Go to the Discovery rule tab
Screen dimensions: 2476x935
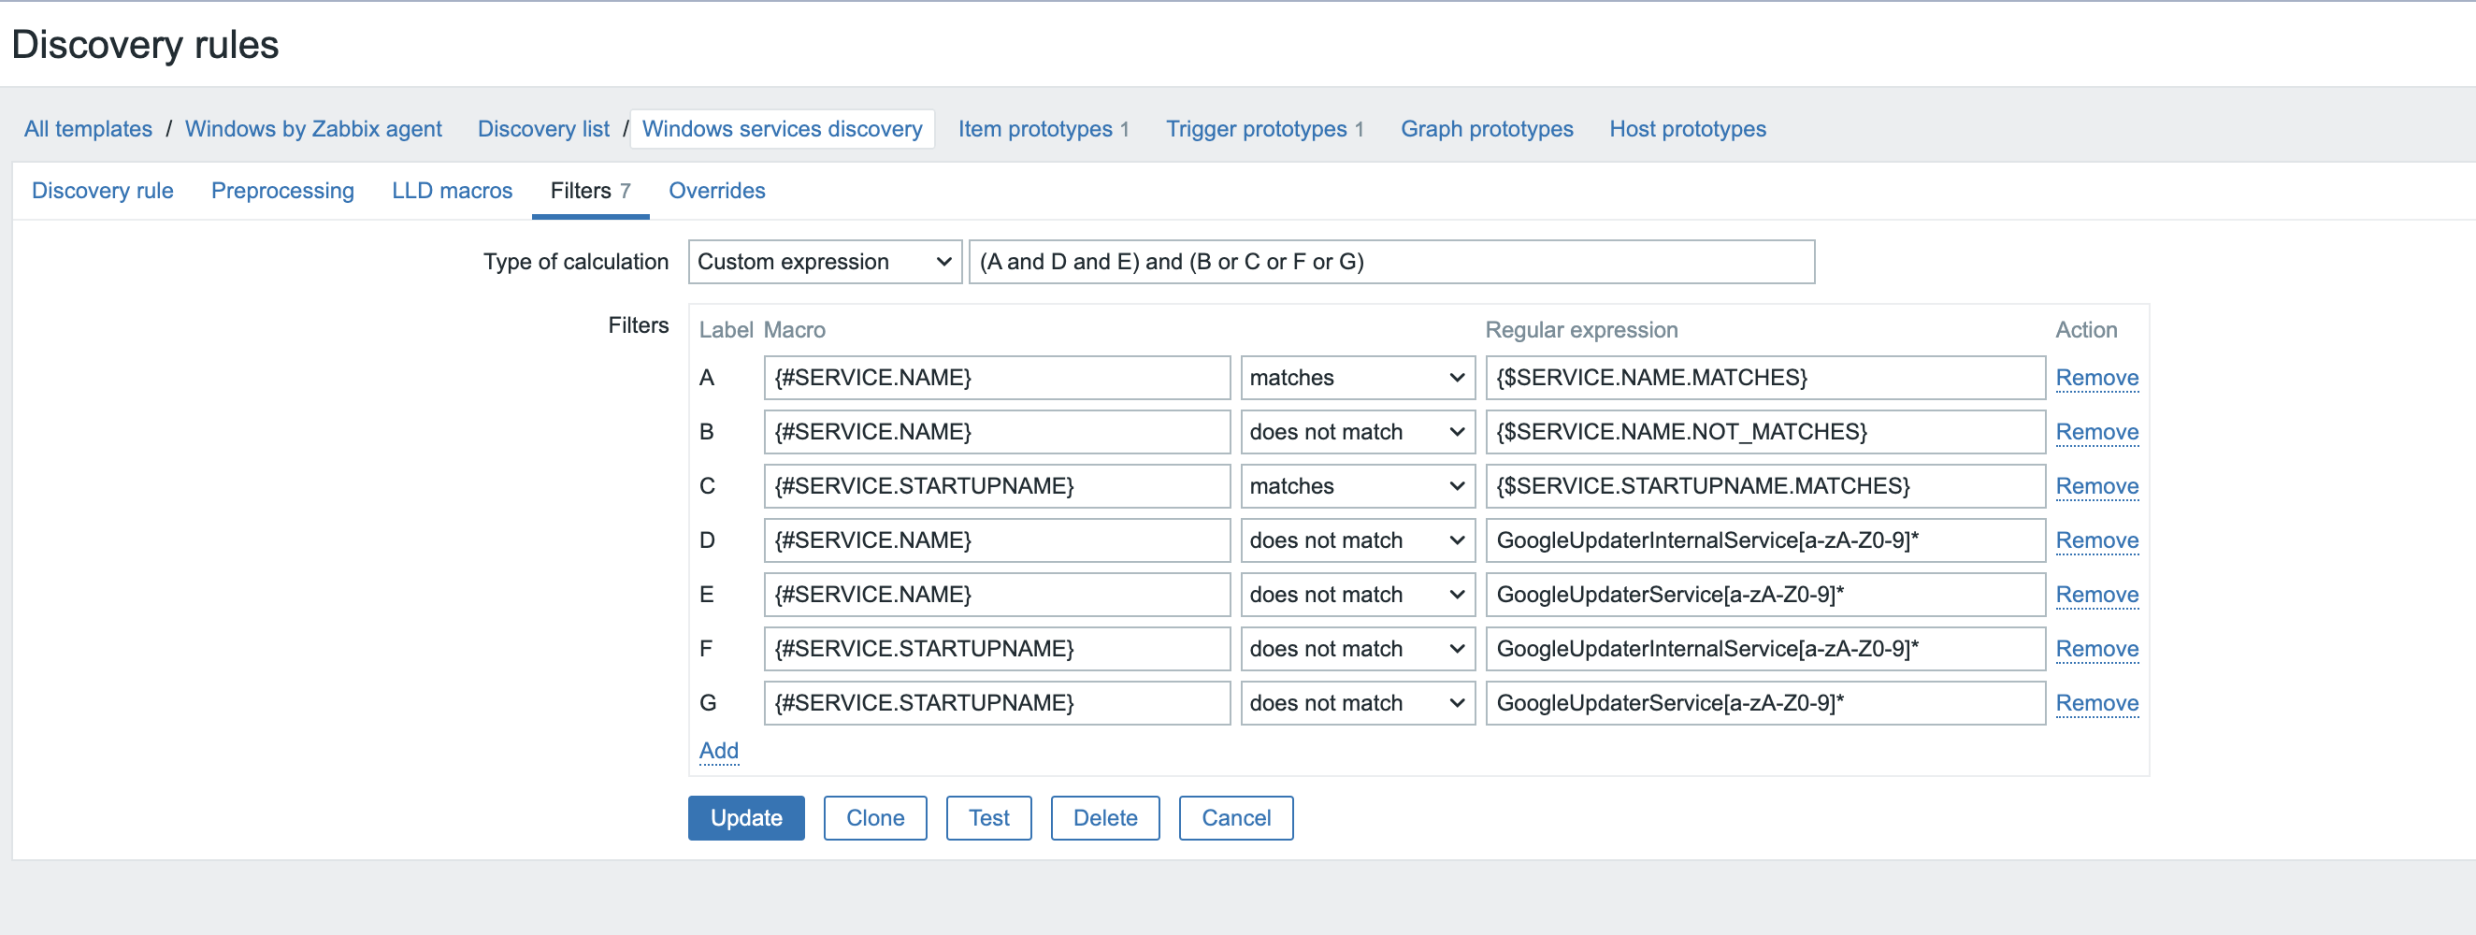102,191
